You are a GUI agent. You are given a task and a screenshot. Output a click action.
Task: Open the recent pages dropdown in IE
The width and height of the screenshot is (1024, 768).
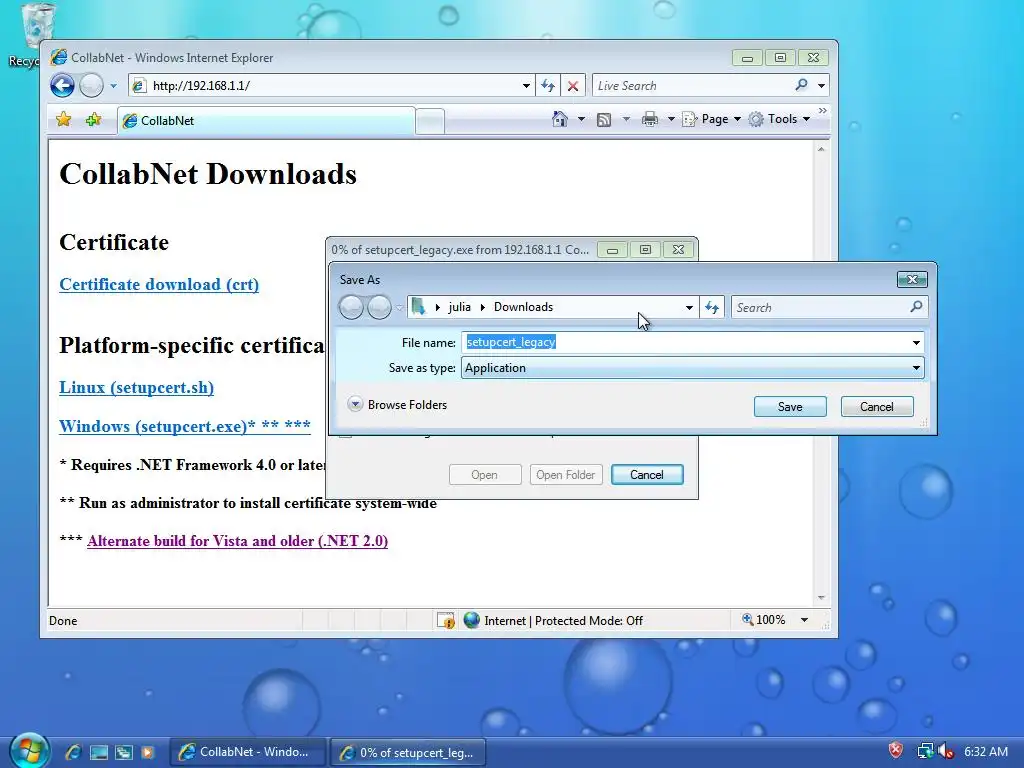click(113, 86)
